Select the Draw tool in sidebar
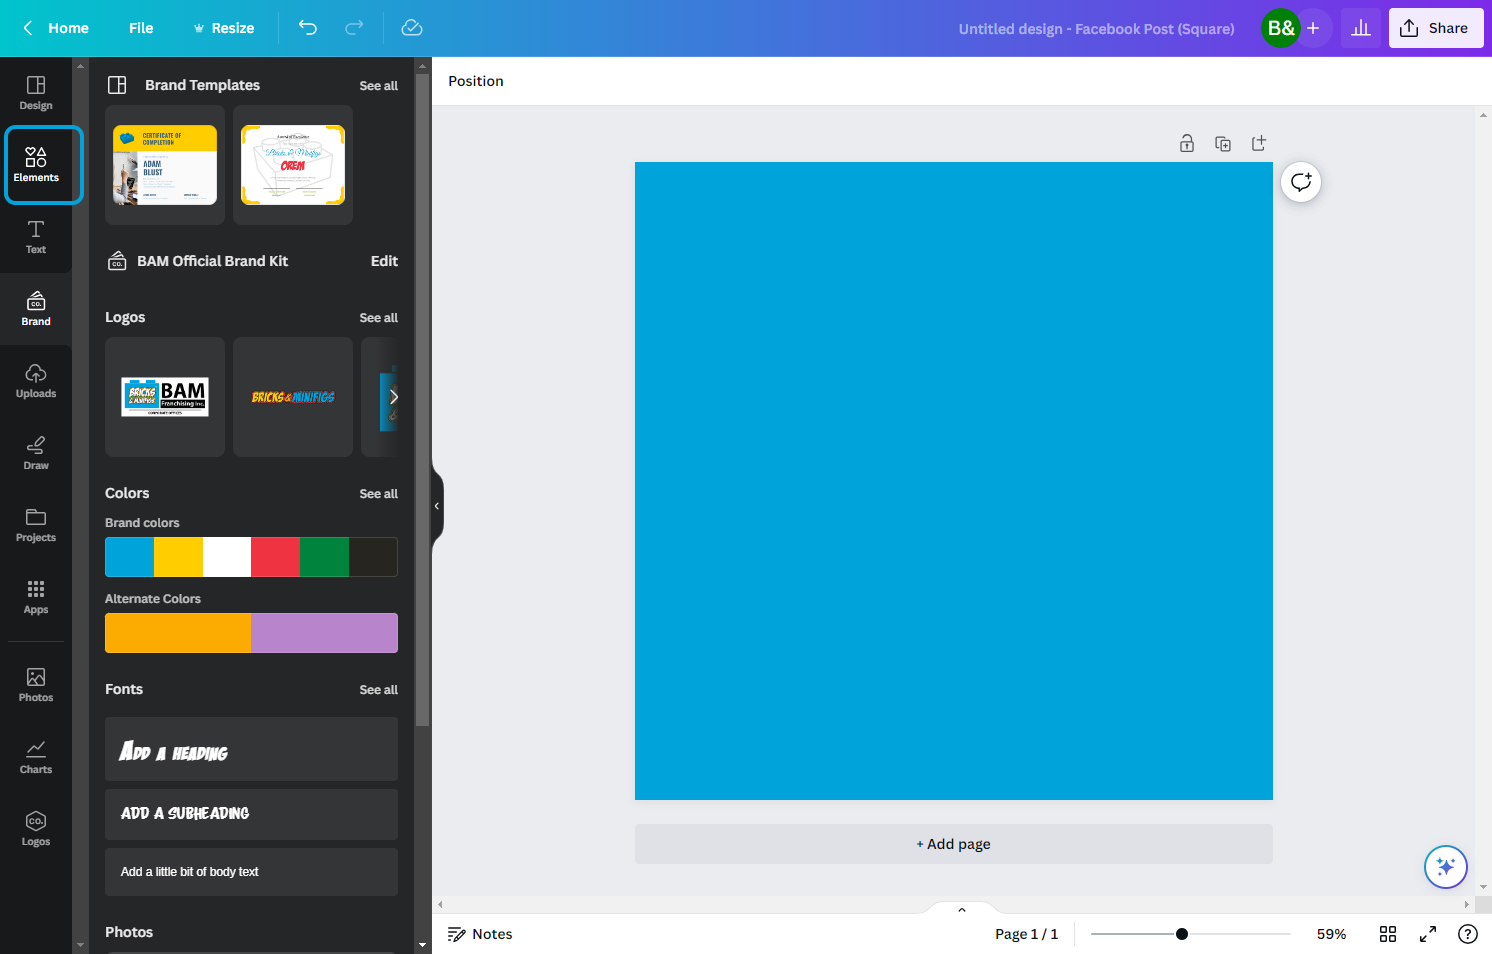Screen dimensions: 1492x954 point(36,453)
